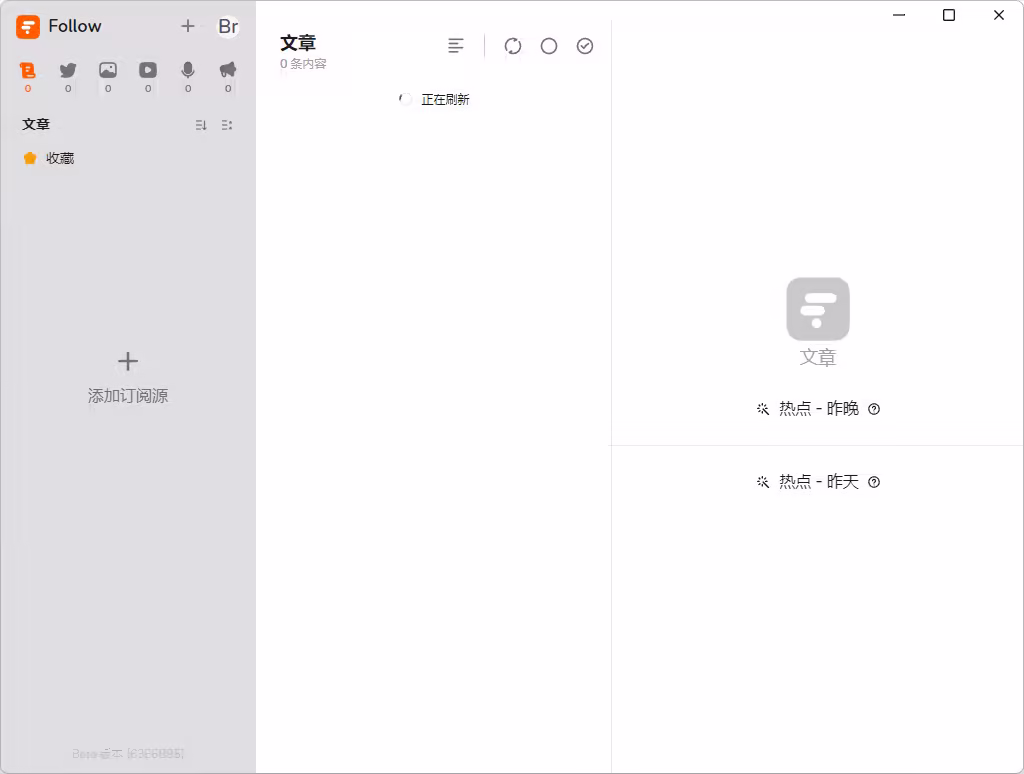Switch article list view layout
1024x774 pixels.
pos(456,46)
